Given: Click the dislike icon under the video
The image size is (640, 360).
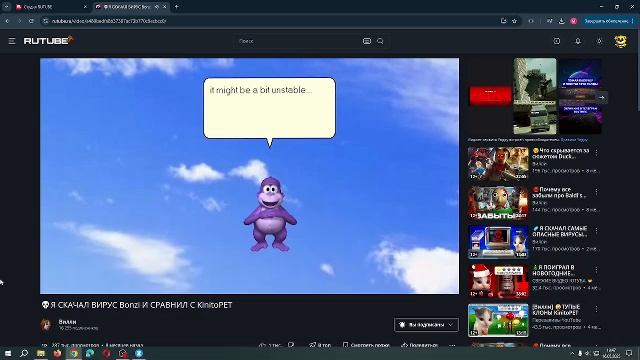Looking at the screenshot, I should [291, 345].
